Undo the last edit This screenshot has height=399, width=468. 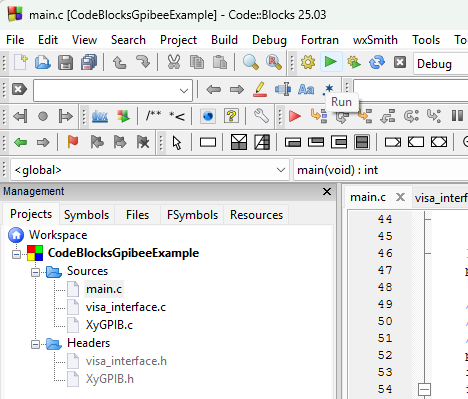[x=119, y=62]
